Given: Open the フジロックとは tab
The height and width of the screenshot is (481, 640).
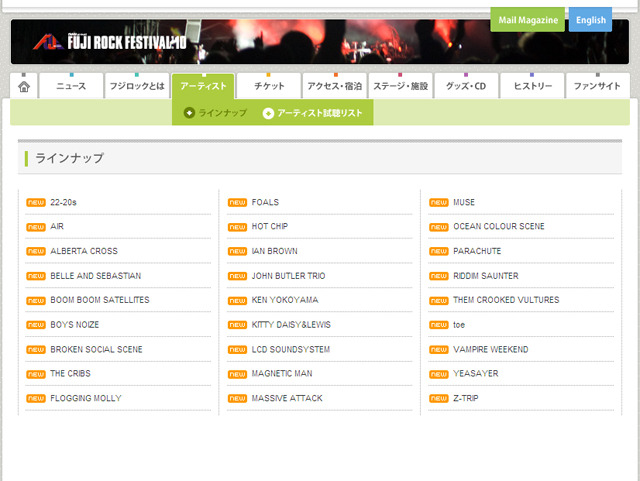Looking at the screenshot, I should click(137, 86).
